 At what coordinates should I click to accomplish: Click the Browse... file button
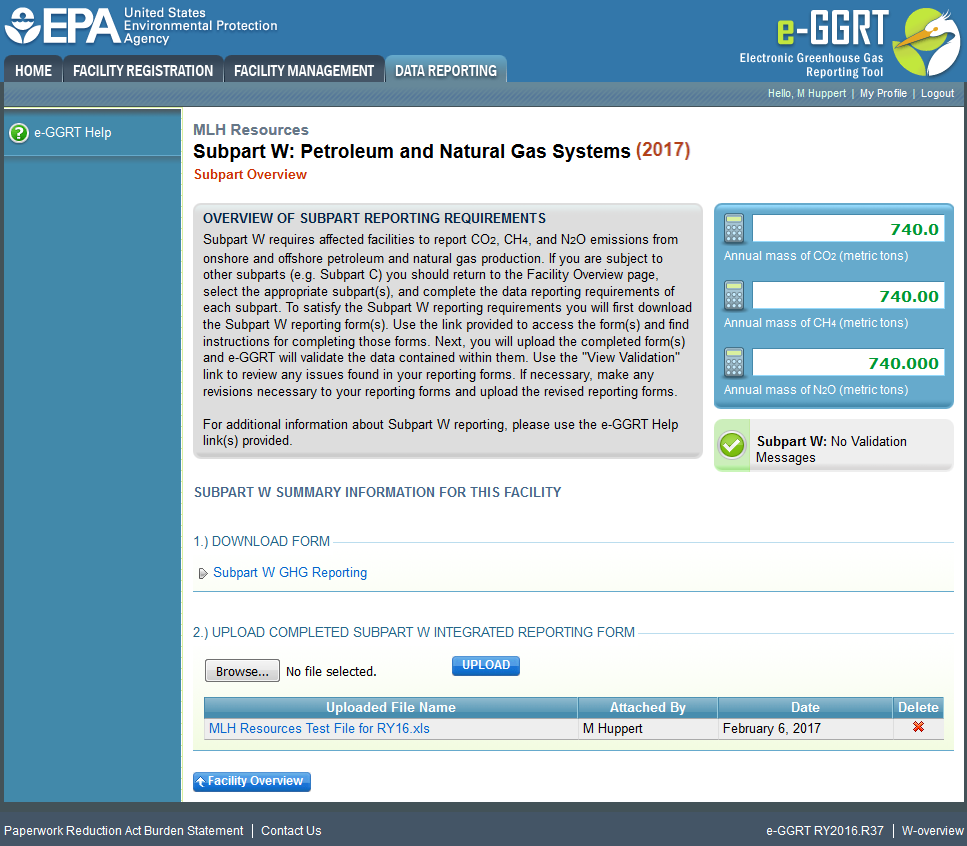click(242, 671)
